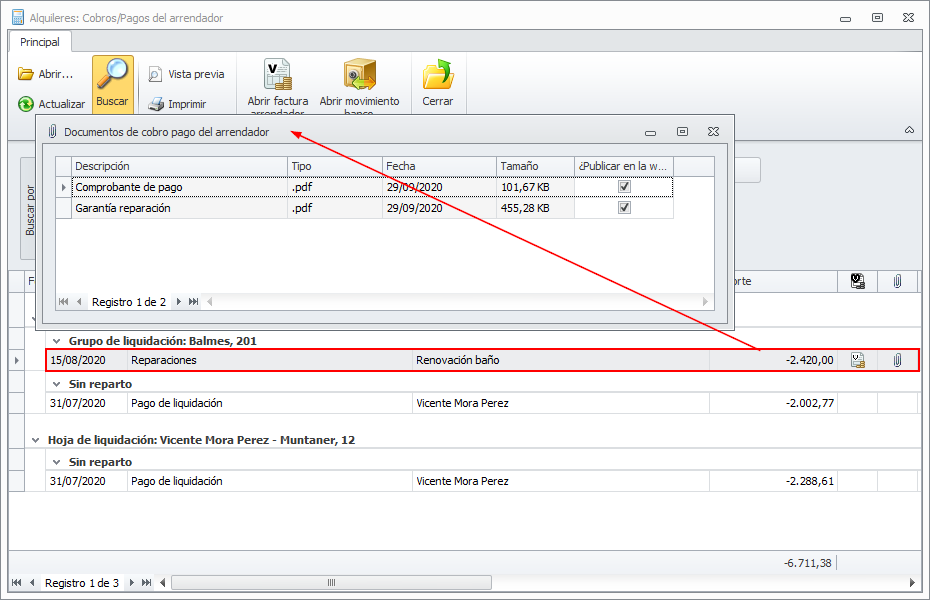Screen dimensions: 930x600
Task: Click the row indicator arrow of Comprobante de pago
Action: 63,187
